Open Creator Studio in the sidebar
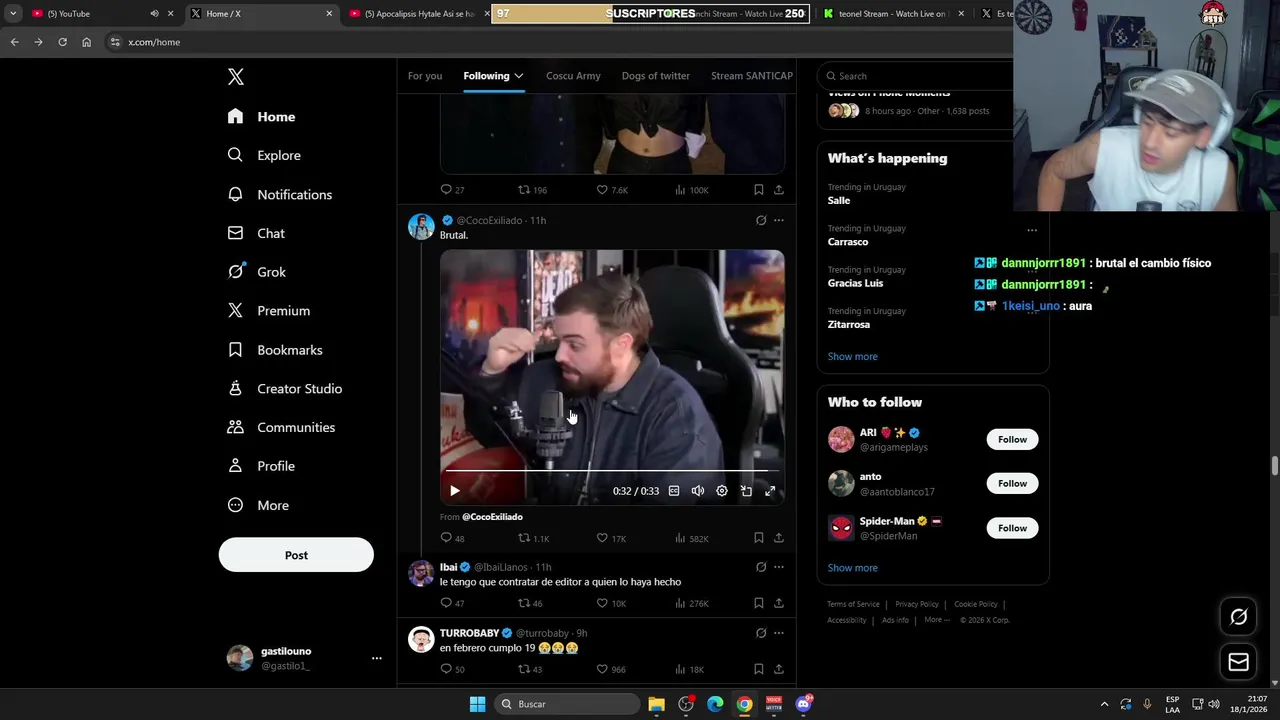The height and width of the screenshot is (720, 1280). coord(284,388)
